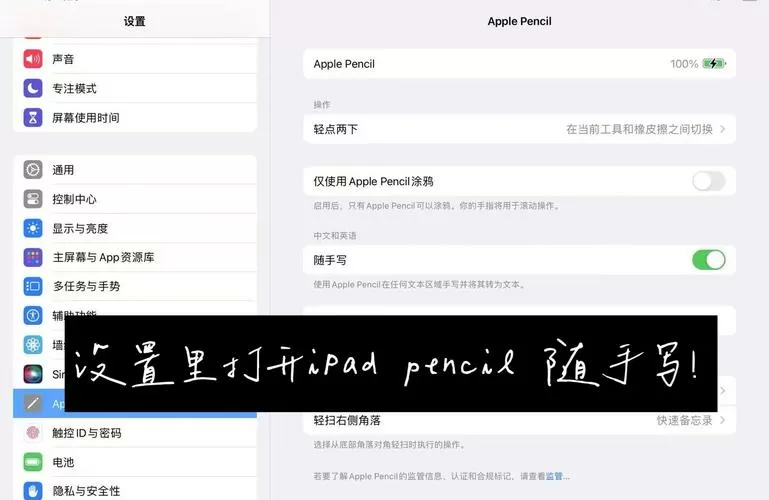769x500 pixels.
Task: Tap the Siri icon in sidebar
Action: tap(33, 374)
